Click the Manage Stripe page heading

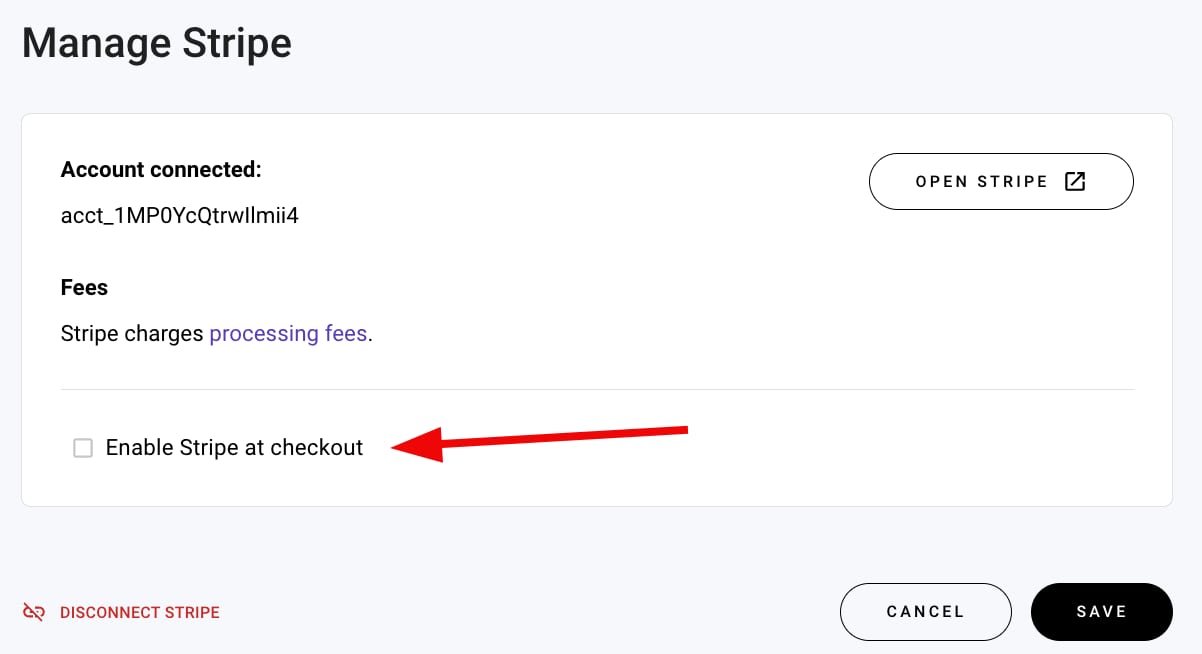(156, 42)
